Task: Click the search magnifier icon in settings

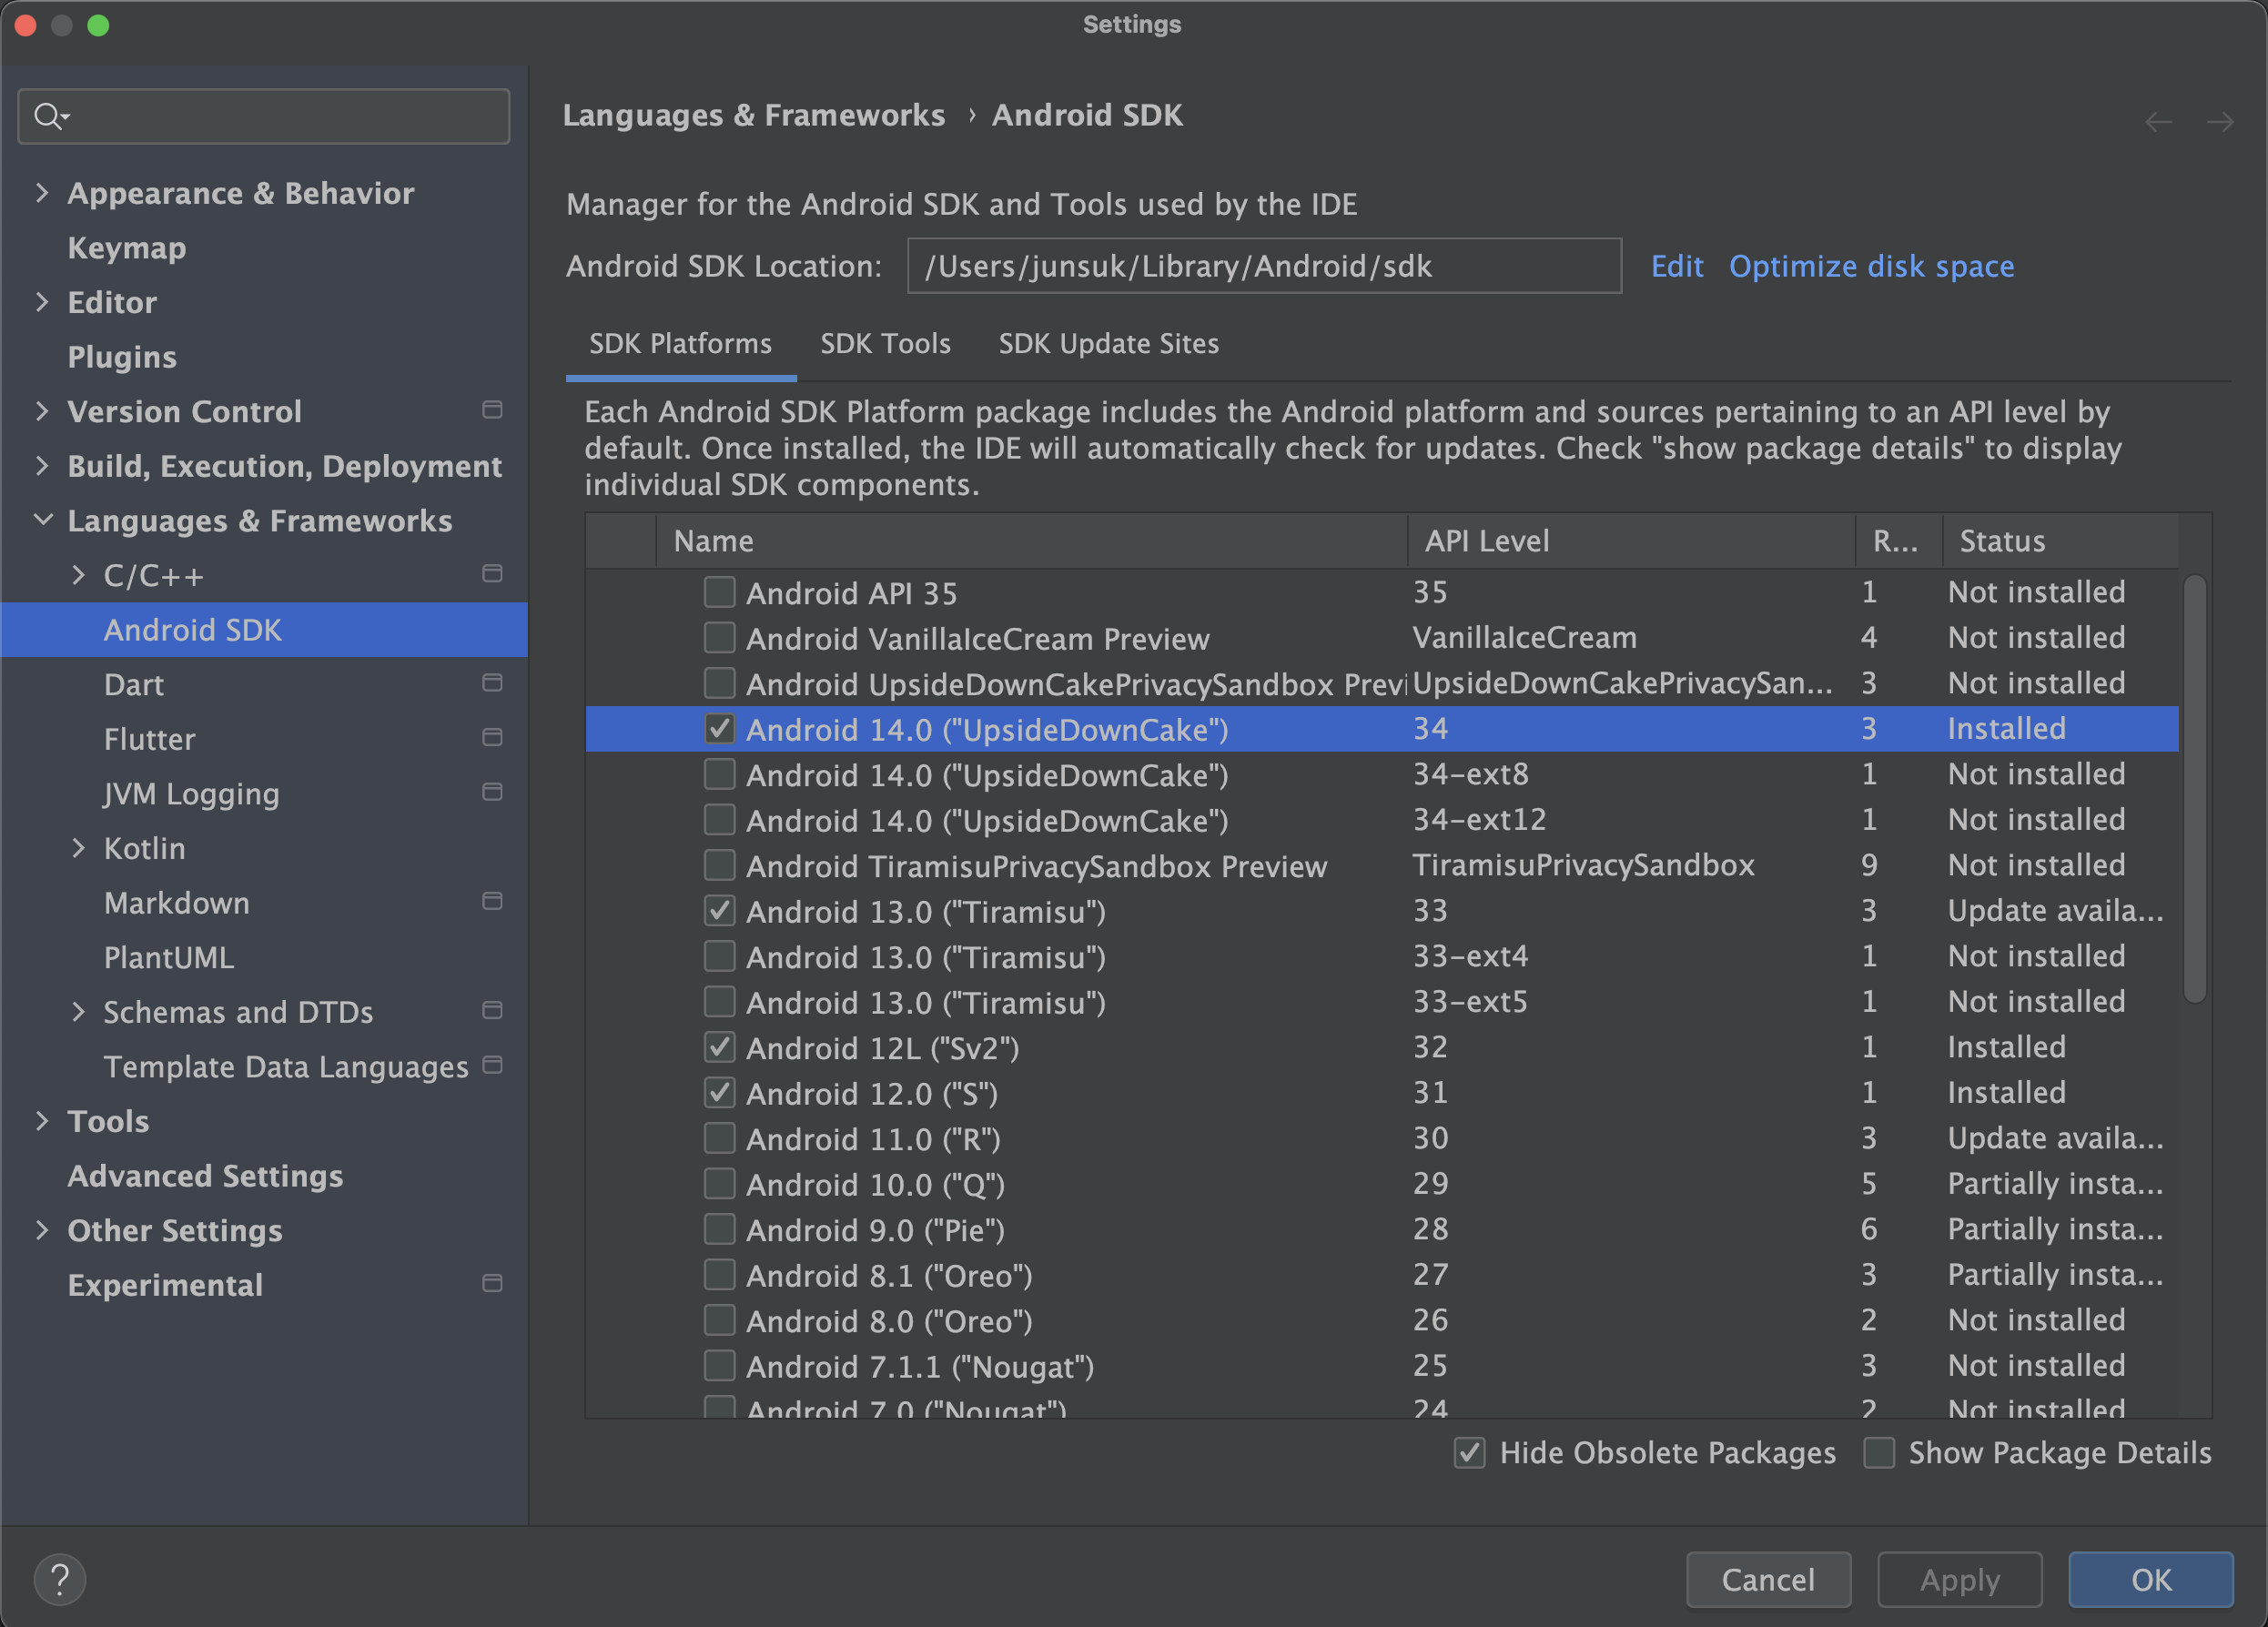Action: 50,116
